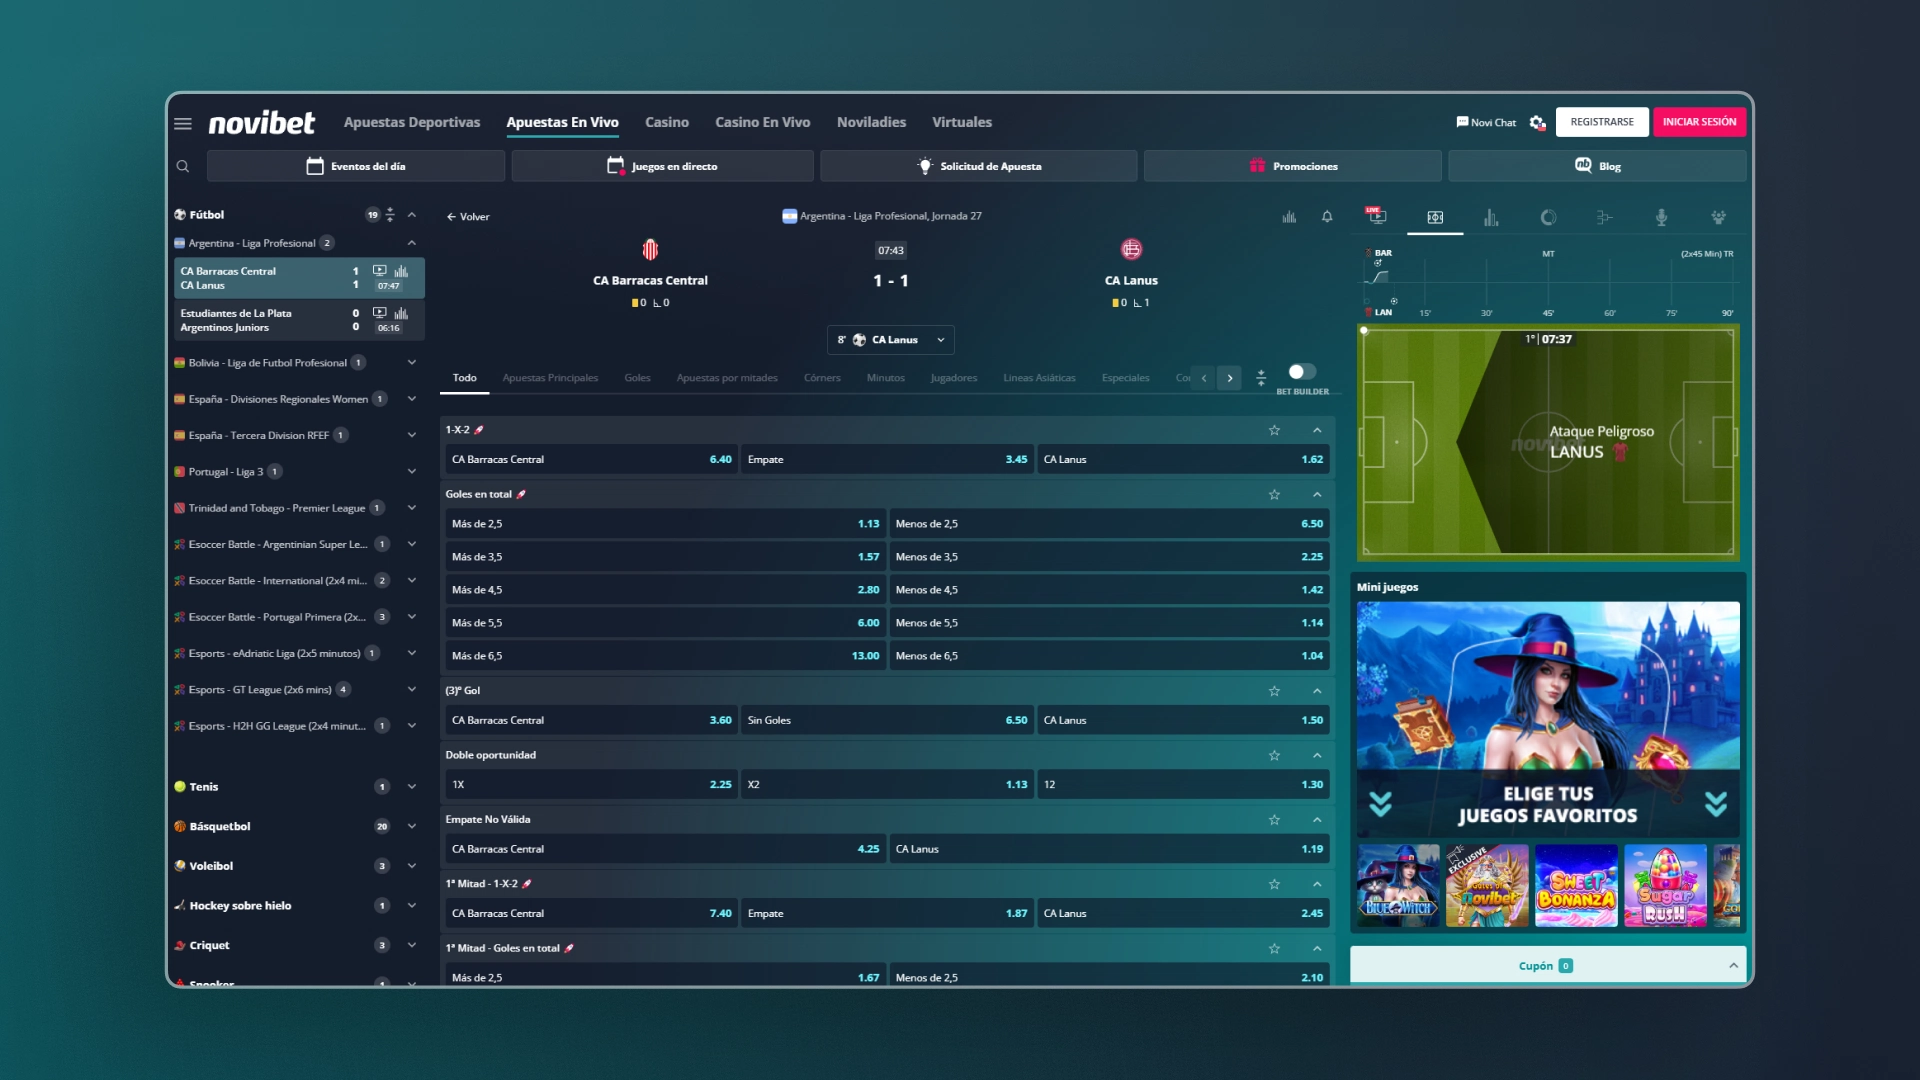Expand the Tenis sport section
Image resolution: width=1920 pixels, height=1080 pixels.
pyautogui.click(x=412, y=787)
